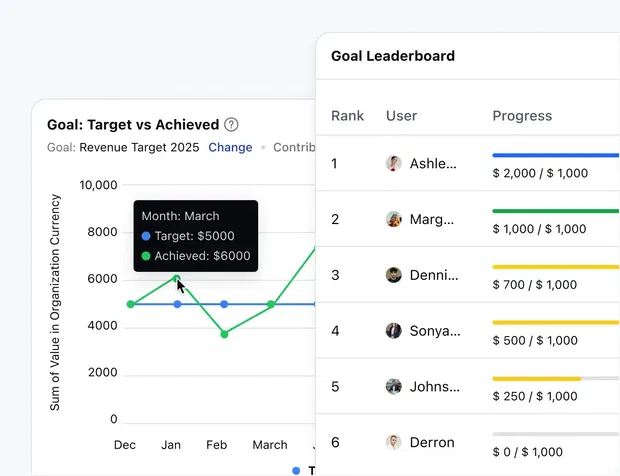Viewport: 620px width, 476px height.
Task: Click the Change link for Revenue Target 2025
Action: (x=230, y=147)
